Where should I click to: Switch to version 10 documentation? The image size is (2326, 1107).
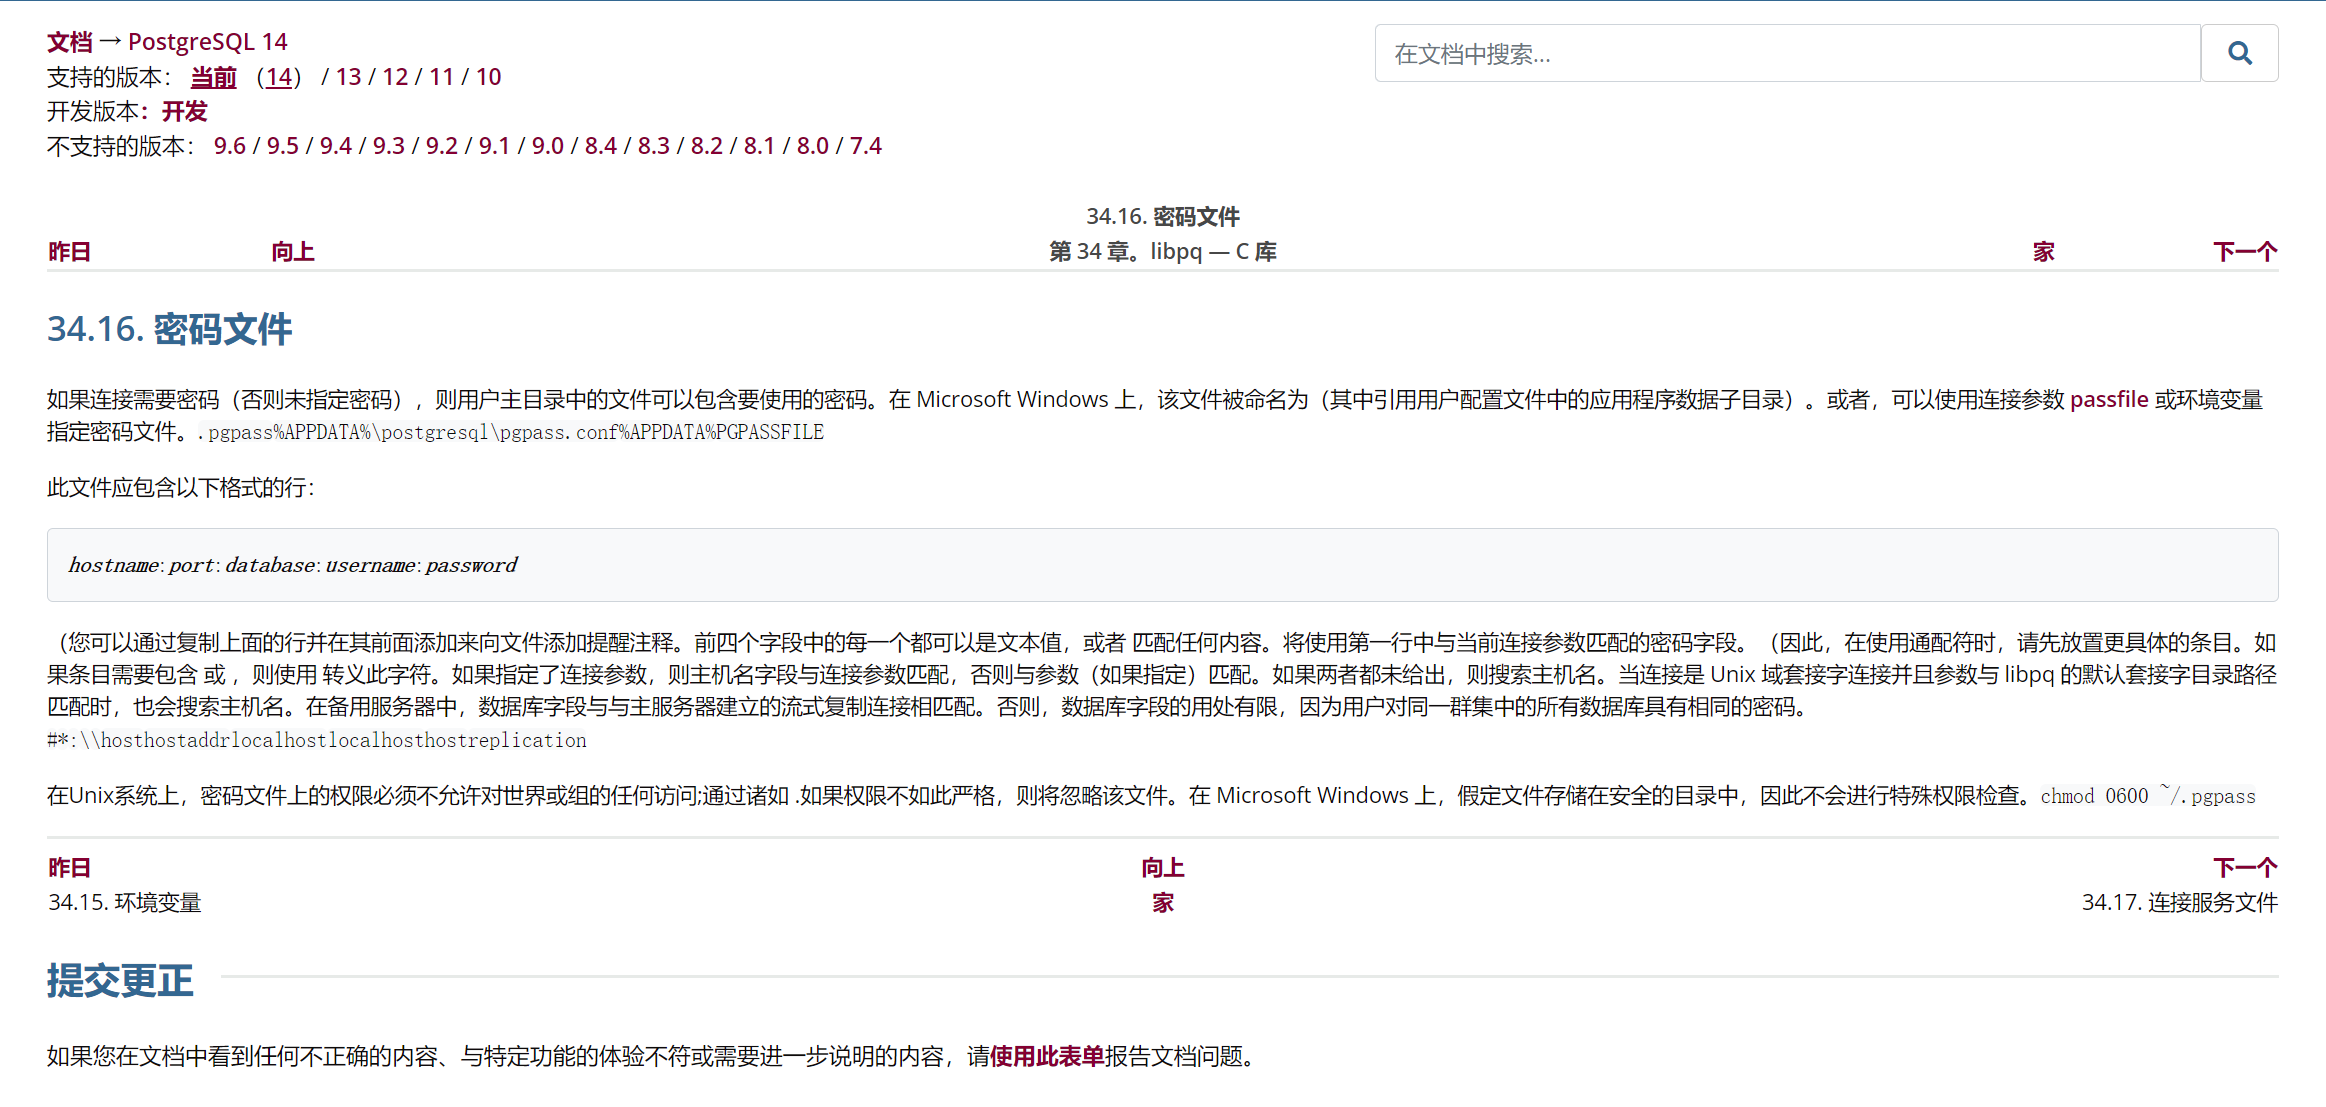(488, 77)
